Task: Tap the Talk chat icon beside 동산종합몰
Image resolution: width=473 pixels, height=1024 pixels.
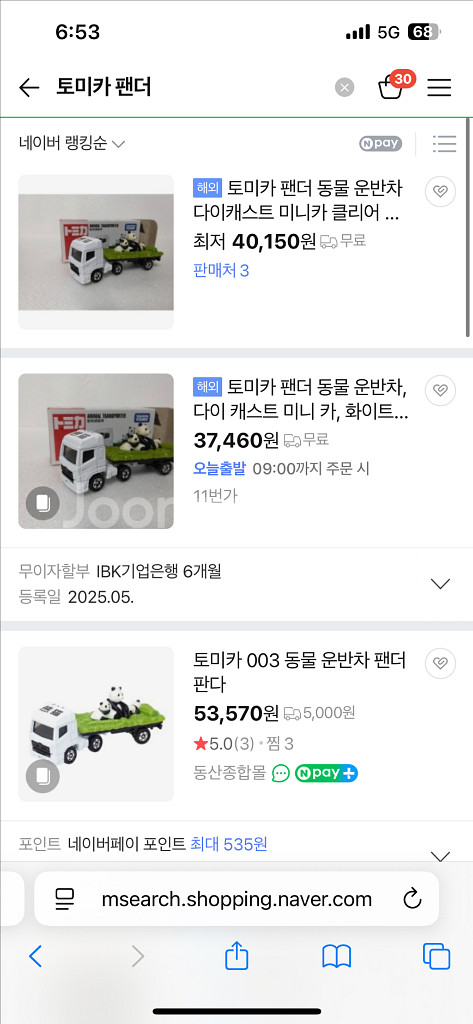Action: coord(281,773)
